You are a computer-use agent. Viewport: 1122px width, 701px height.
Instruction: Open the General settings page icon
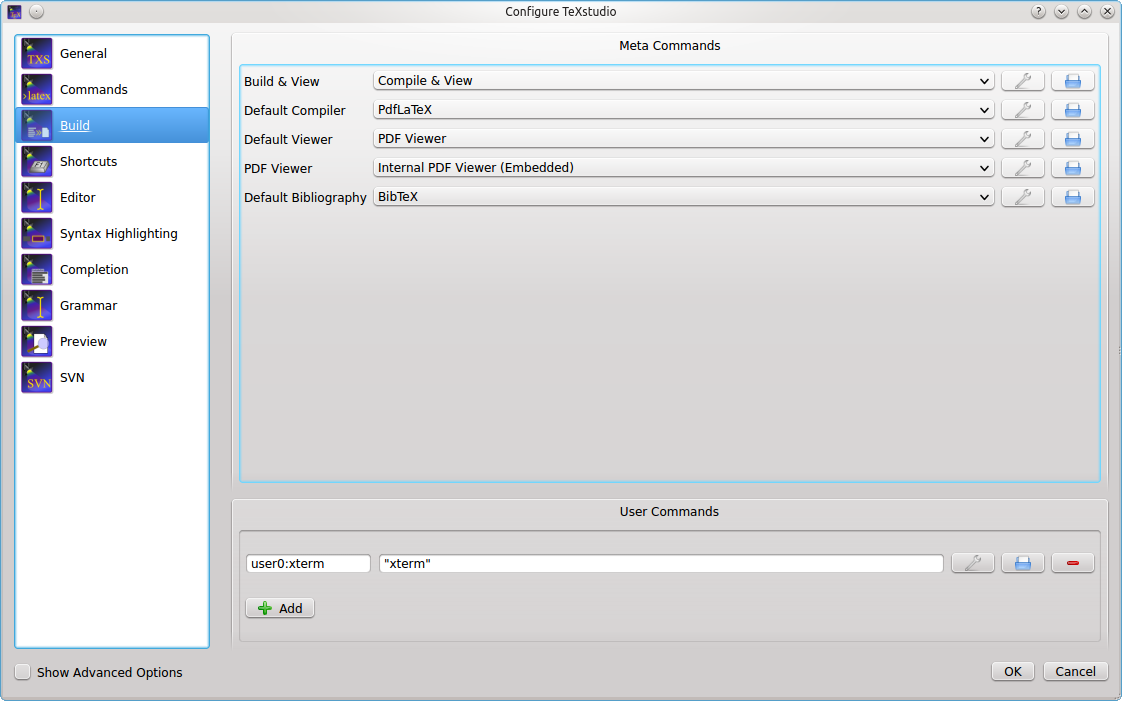pyautogui.click(x=36, y=54)
